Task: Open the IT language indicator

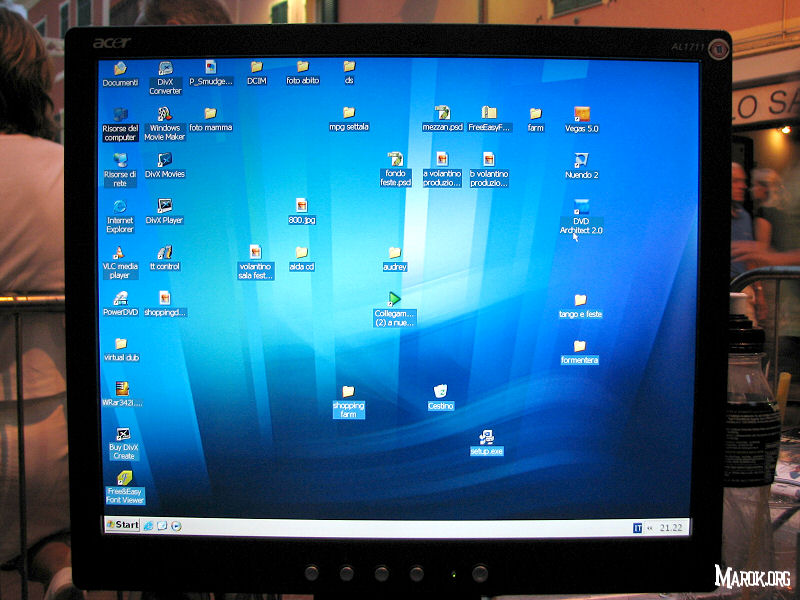Action: (637, 528)
